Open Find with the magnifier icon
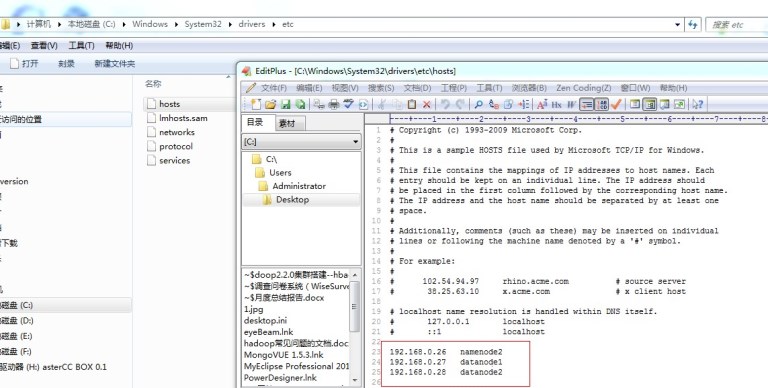The width and height of the screenshot is (768, 388). click(479, 104)
